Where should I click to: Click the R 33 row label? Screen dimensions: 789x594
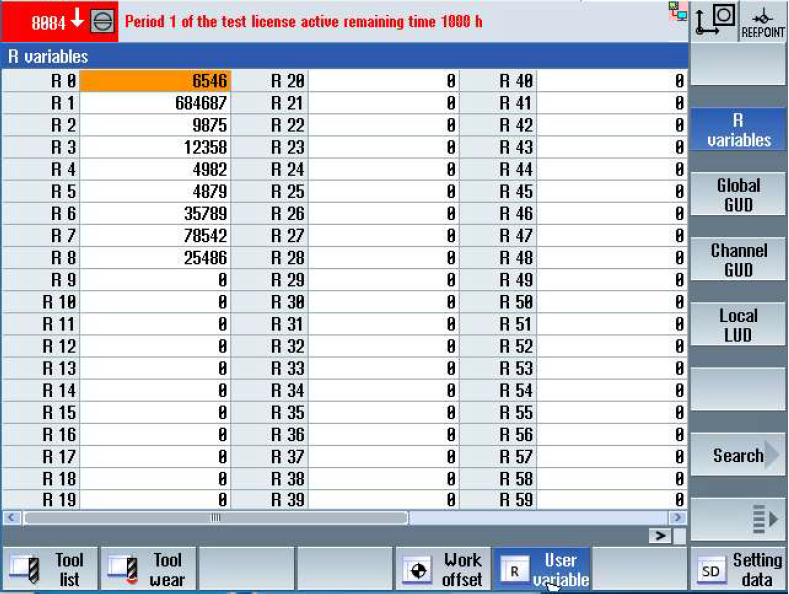click(x=288, y=368)
